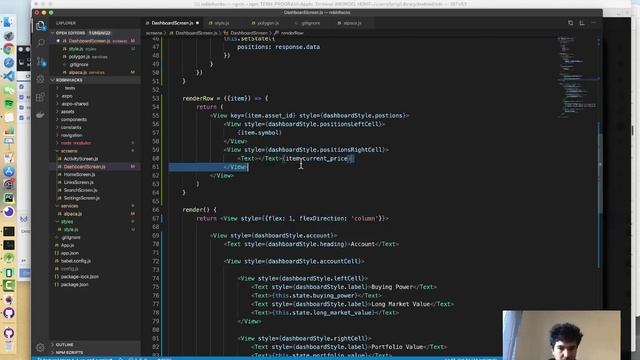Open Google Chrome from the dock
This screenshot has width=640, height=360.
(x=9, y=49)
